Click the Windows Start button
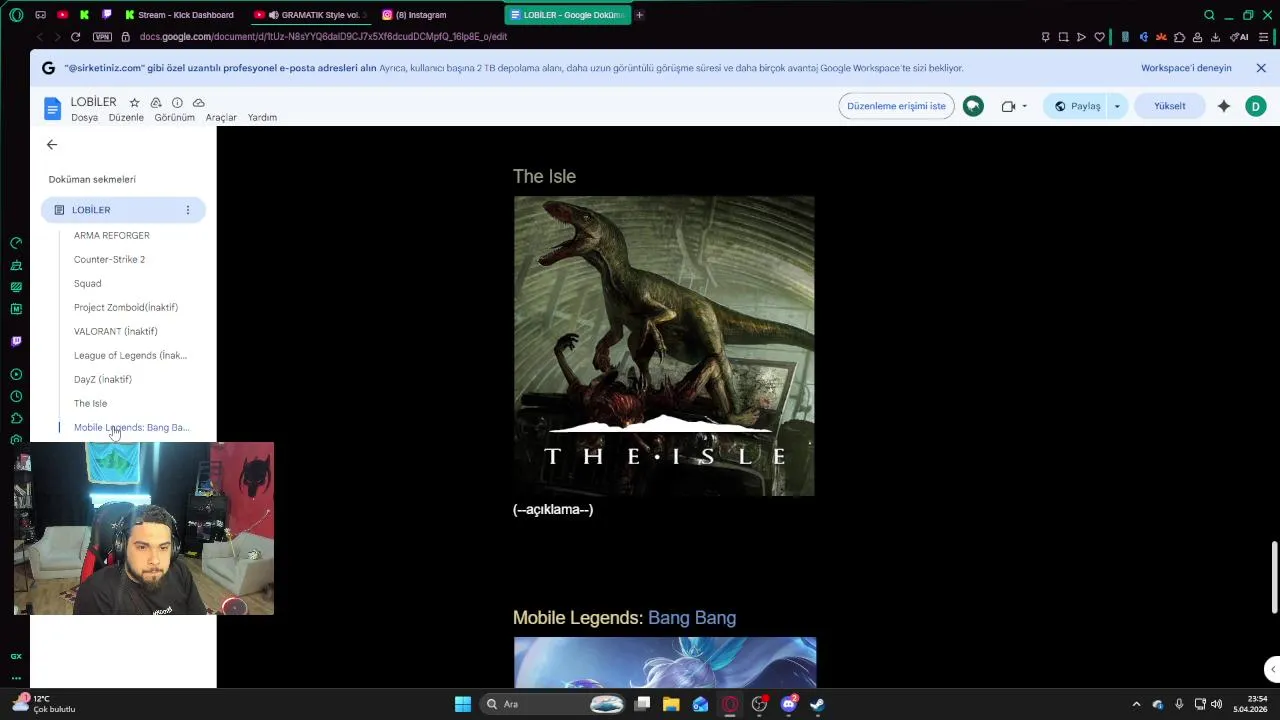Image resolution: width=1280 pixels, height=720 pixels. pyautogui.click(x=463, y=704)
